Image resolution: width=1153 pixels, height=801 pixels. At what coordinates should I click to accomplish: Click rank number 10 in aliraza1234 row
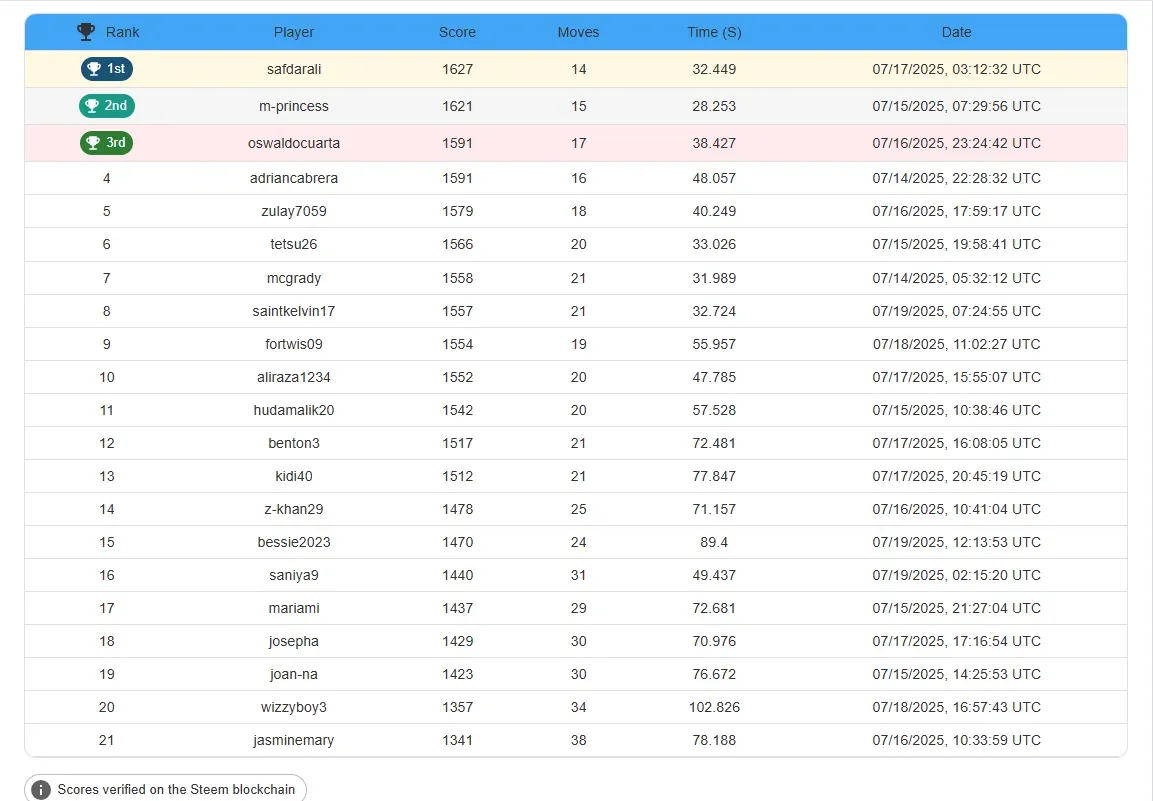(107, 377)
